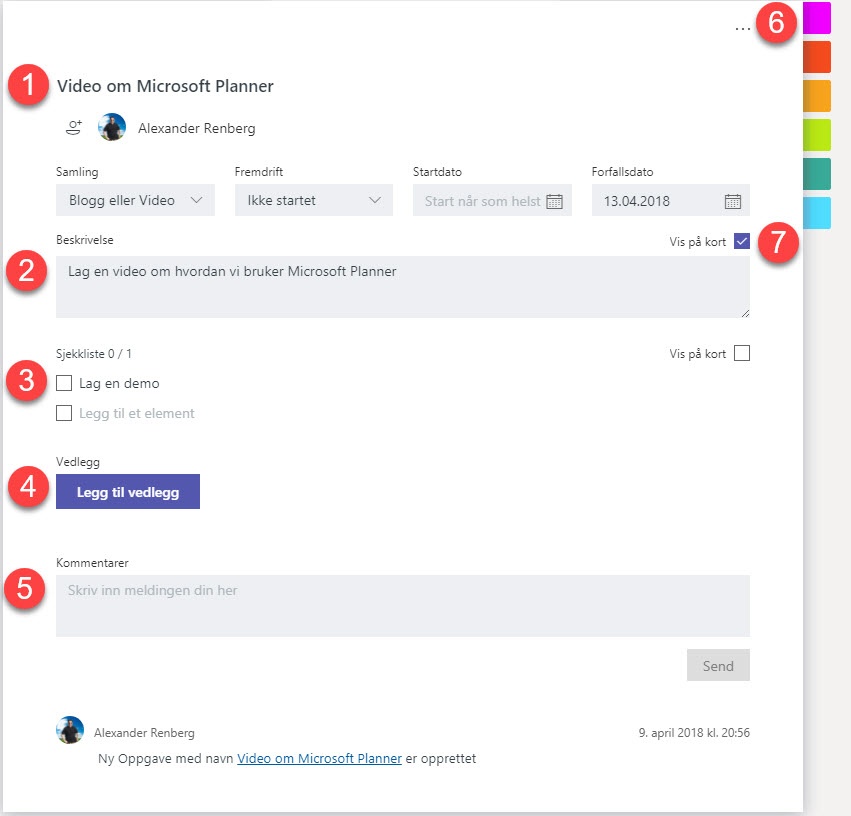
Task: Click the Startdato field Start når som helst
Action: point(492,200)
